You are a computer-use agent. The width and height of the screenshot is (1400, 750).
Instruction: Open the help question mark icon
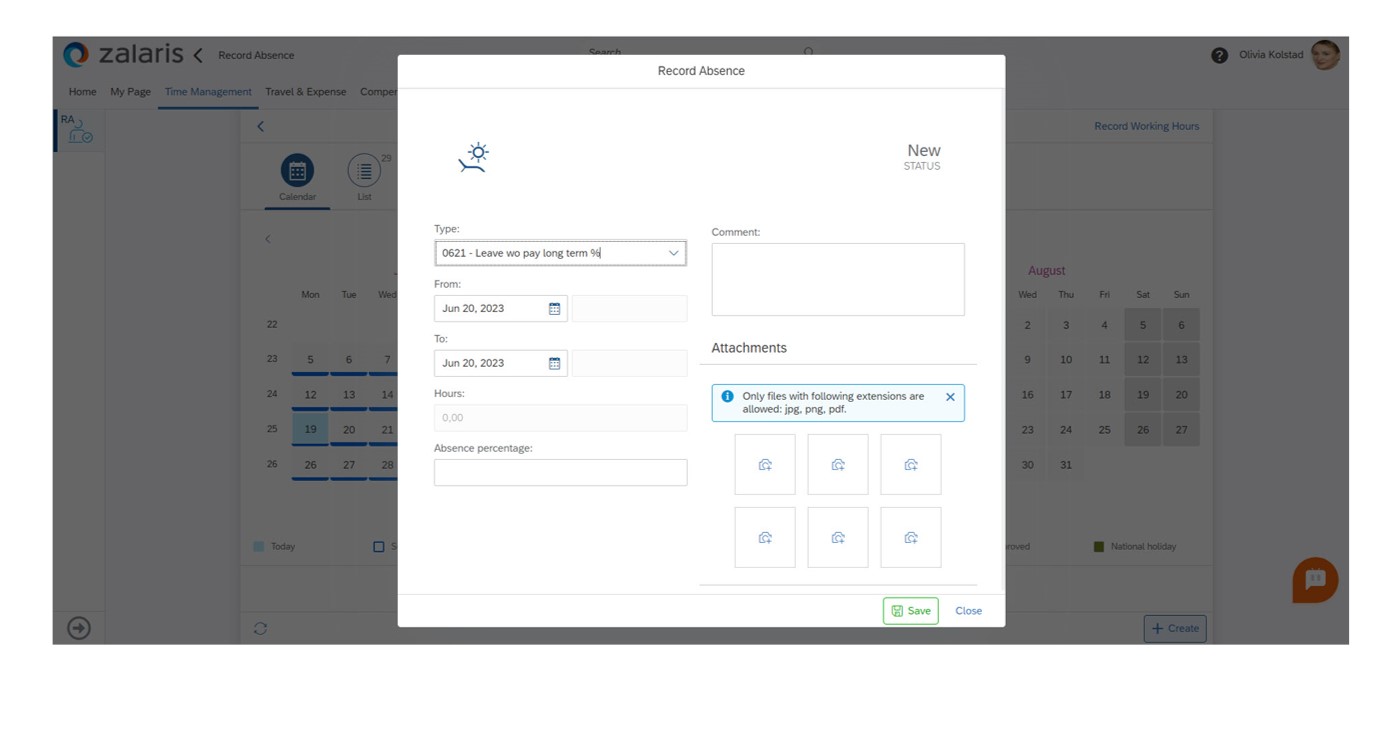click(1219, 56)
